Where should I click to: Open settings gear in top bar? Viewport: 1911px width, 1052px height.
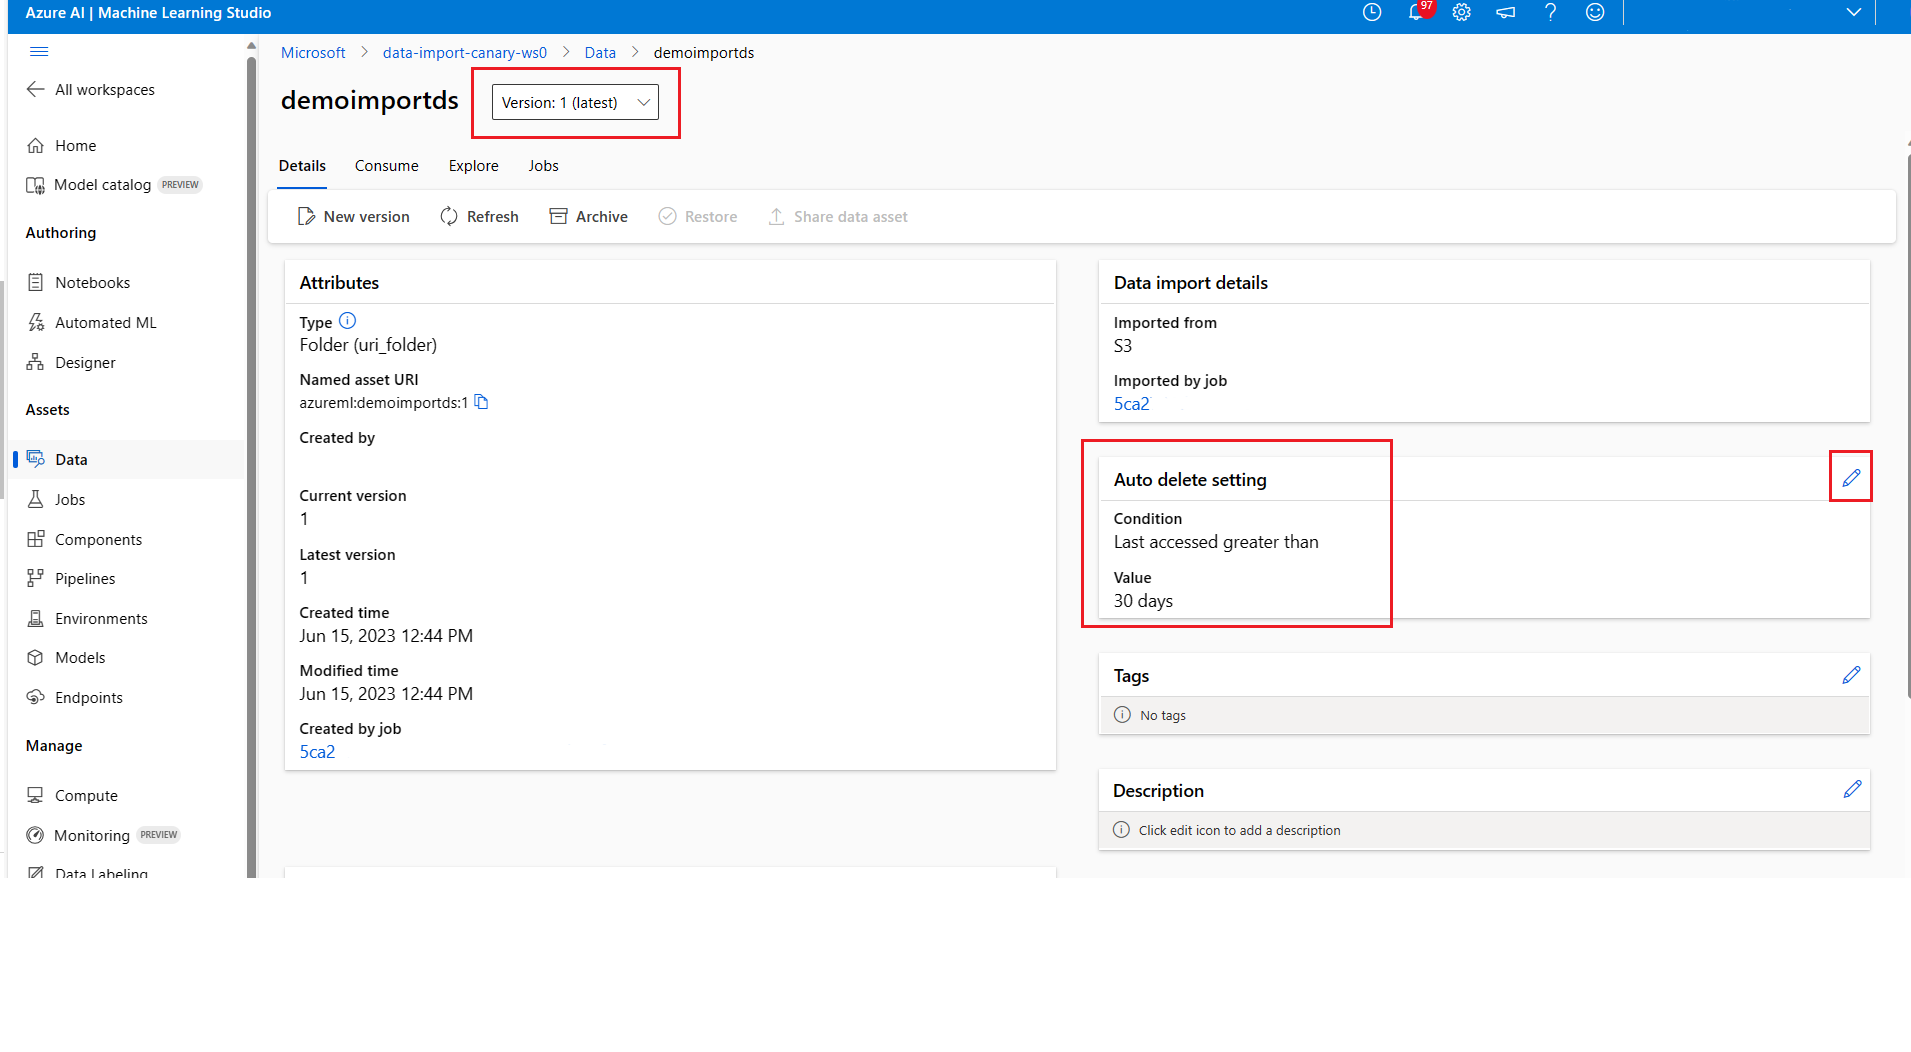tap(1461, 13)
